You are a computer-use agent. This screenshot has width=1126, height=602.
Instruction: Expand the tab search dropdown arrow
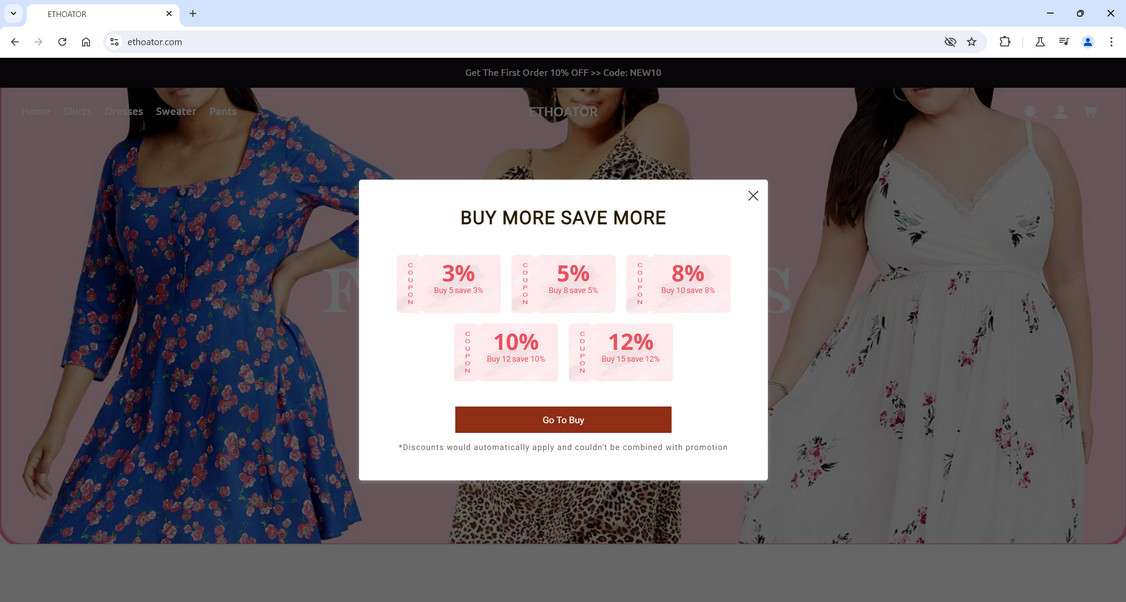[13, 13]
